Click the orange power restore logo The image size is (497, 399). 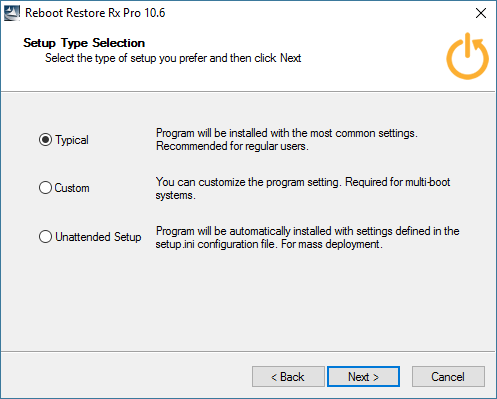point(468,56)
